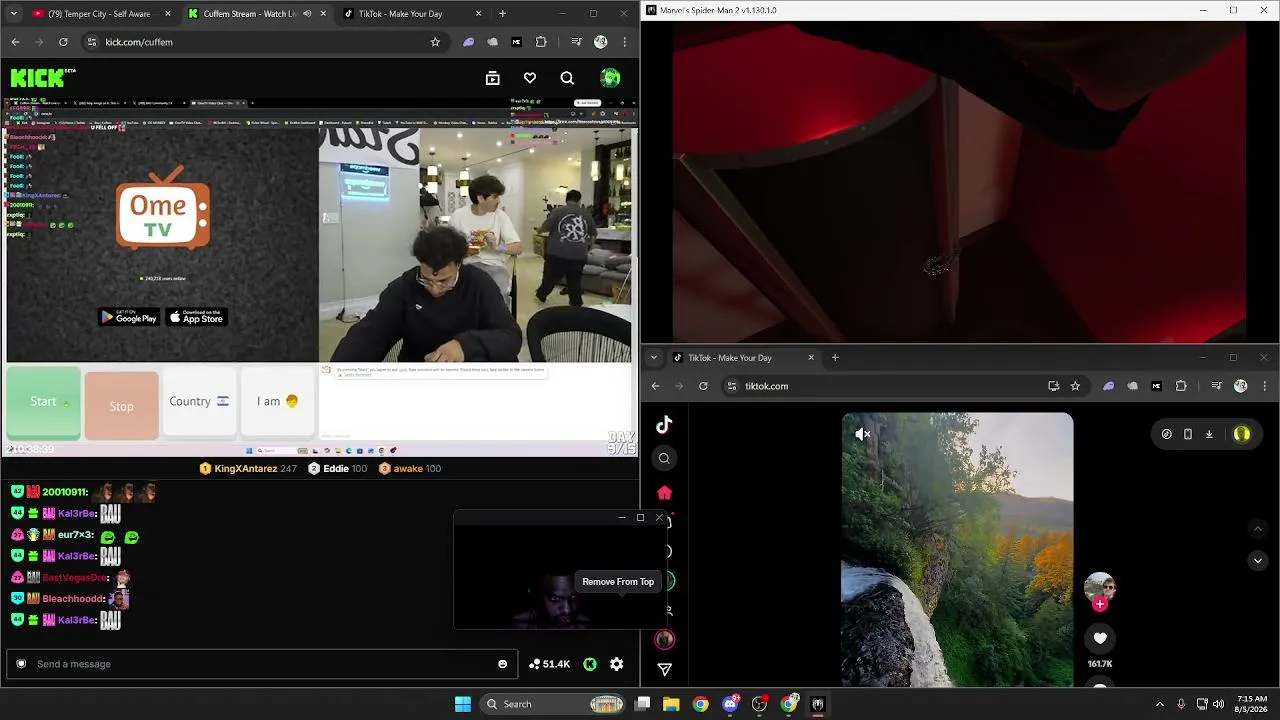Reload the kick.com page
This screenshot has height=720, width=1280.
tap(63, 42)
